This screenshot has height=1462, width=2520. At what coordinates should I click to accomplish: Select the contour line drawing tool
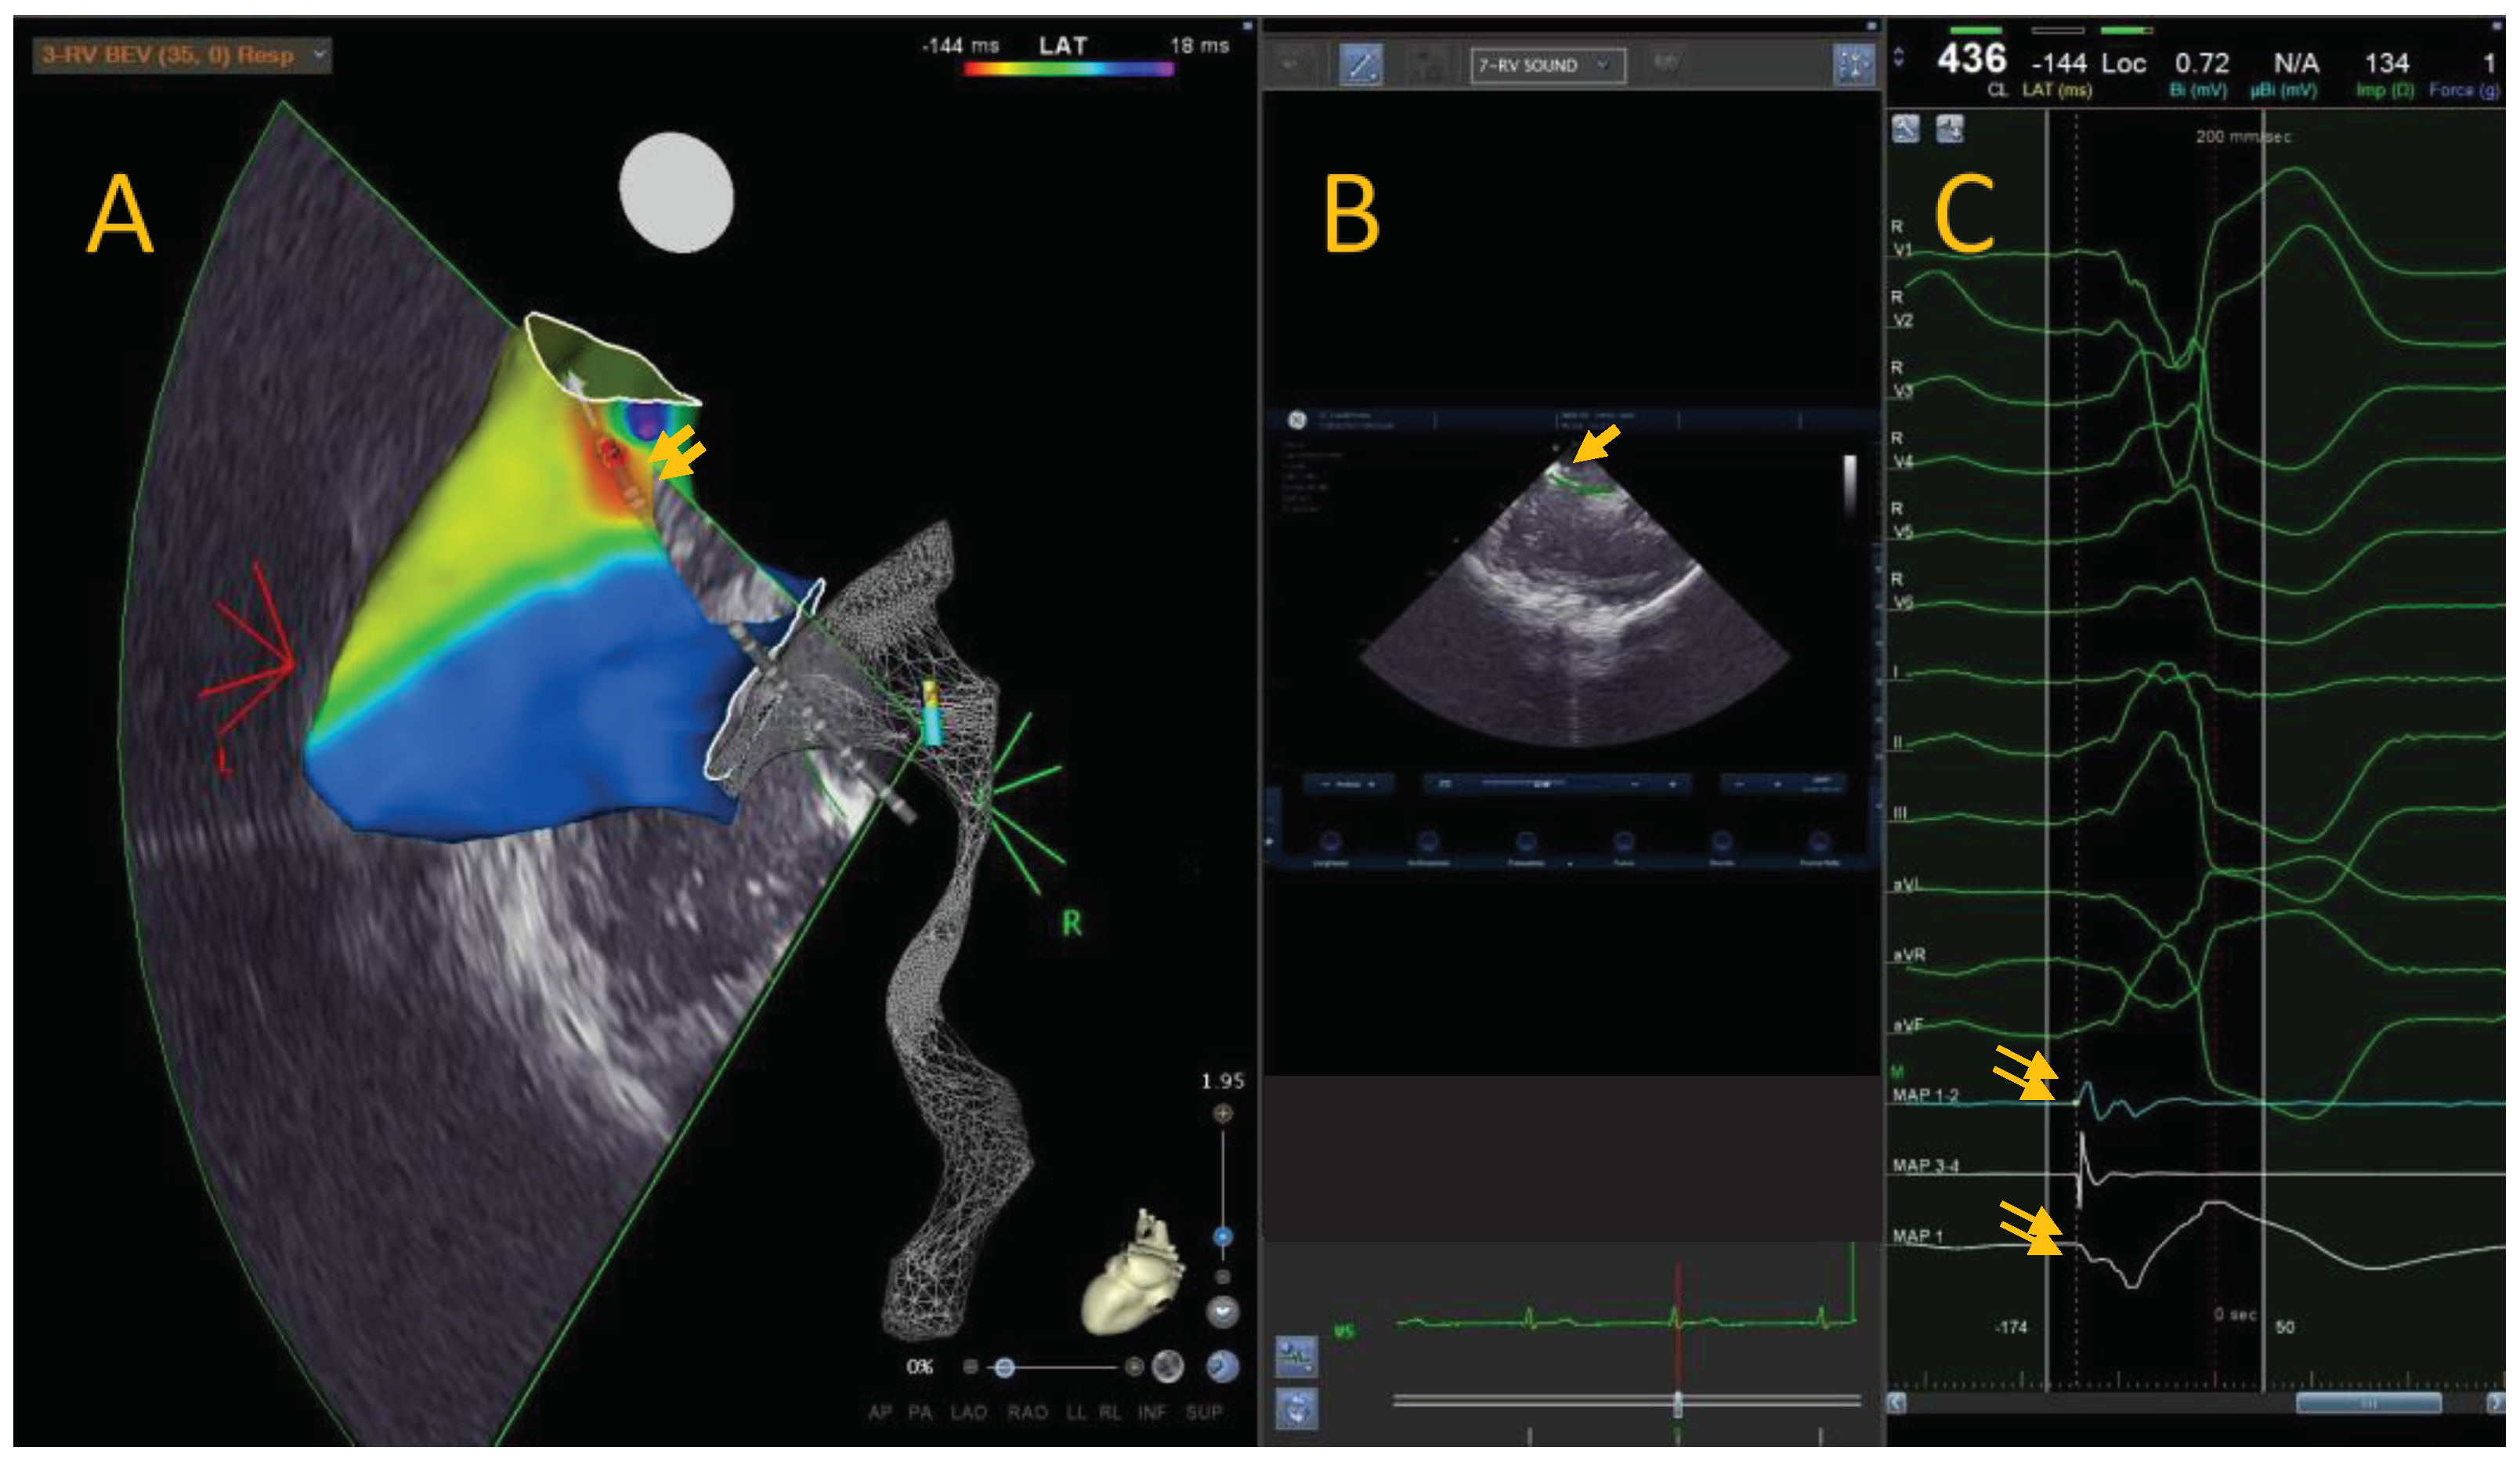[x=1360, y=66]
